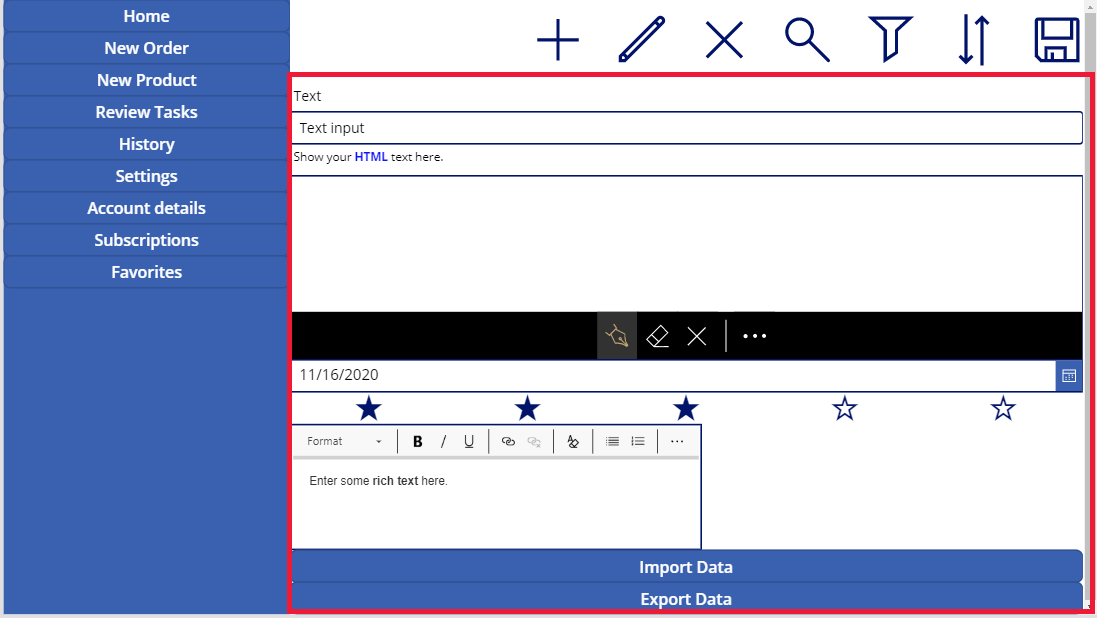The image size is (1097, 618).
Task: Click the Edit pencil icon in toolbar
Action: (640, 40)
